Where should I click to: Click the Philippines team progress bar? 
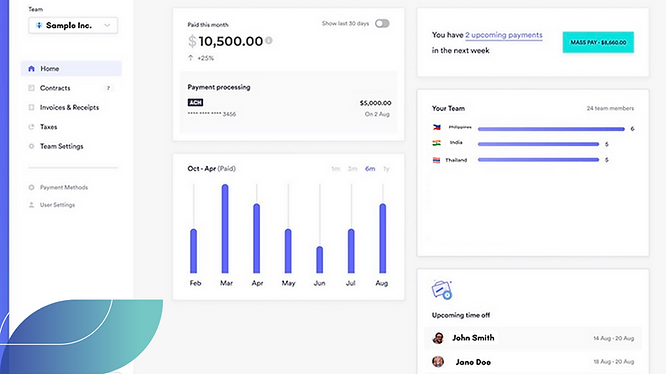click(x=551, y=129)
